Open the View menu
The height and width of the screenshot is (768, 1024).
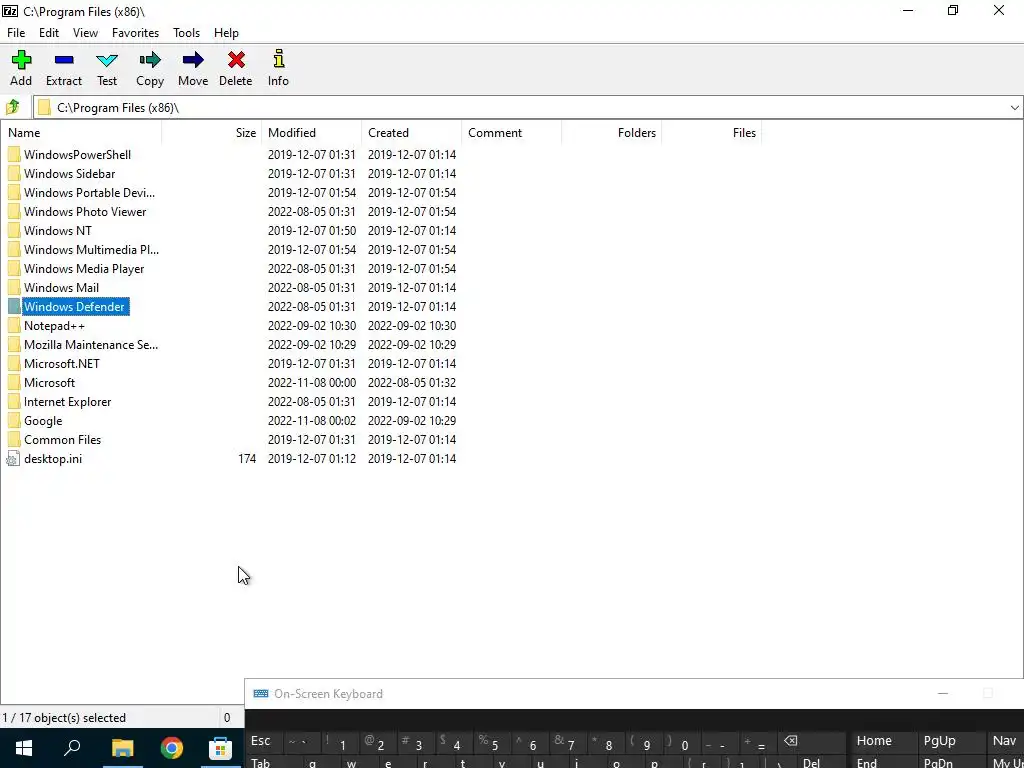85,33
